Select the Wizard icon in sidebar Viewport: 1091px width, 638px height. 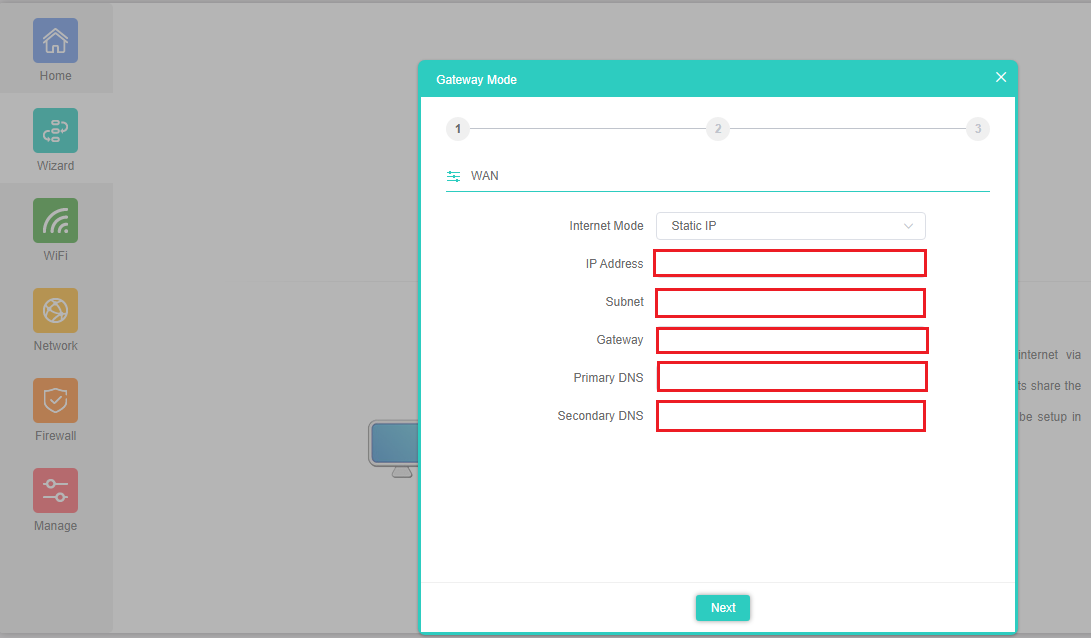pos(55,131)
